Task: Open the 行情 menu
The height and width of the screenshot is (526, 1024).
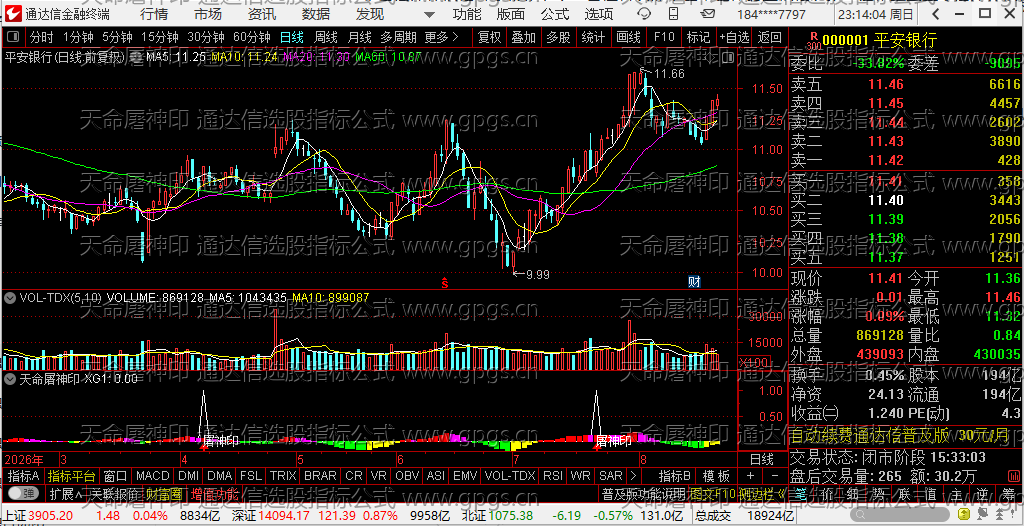Action: coord(153,14)
